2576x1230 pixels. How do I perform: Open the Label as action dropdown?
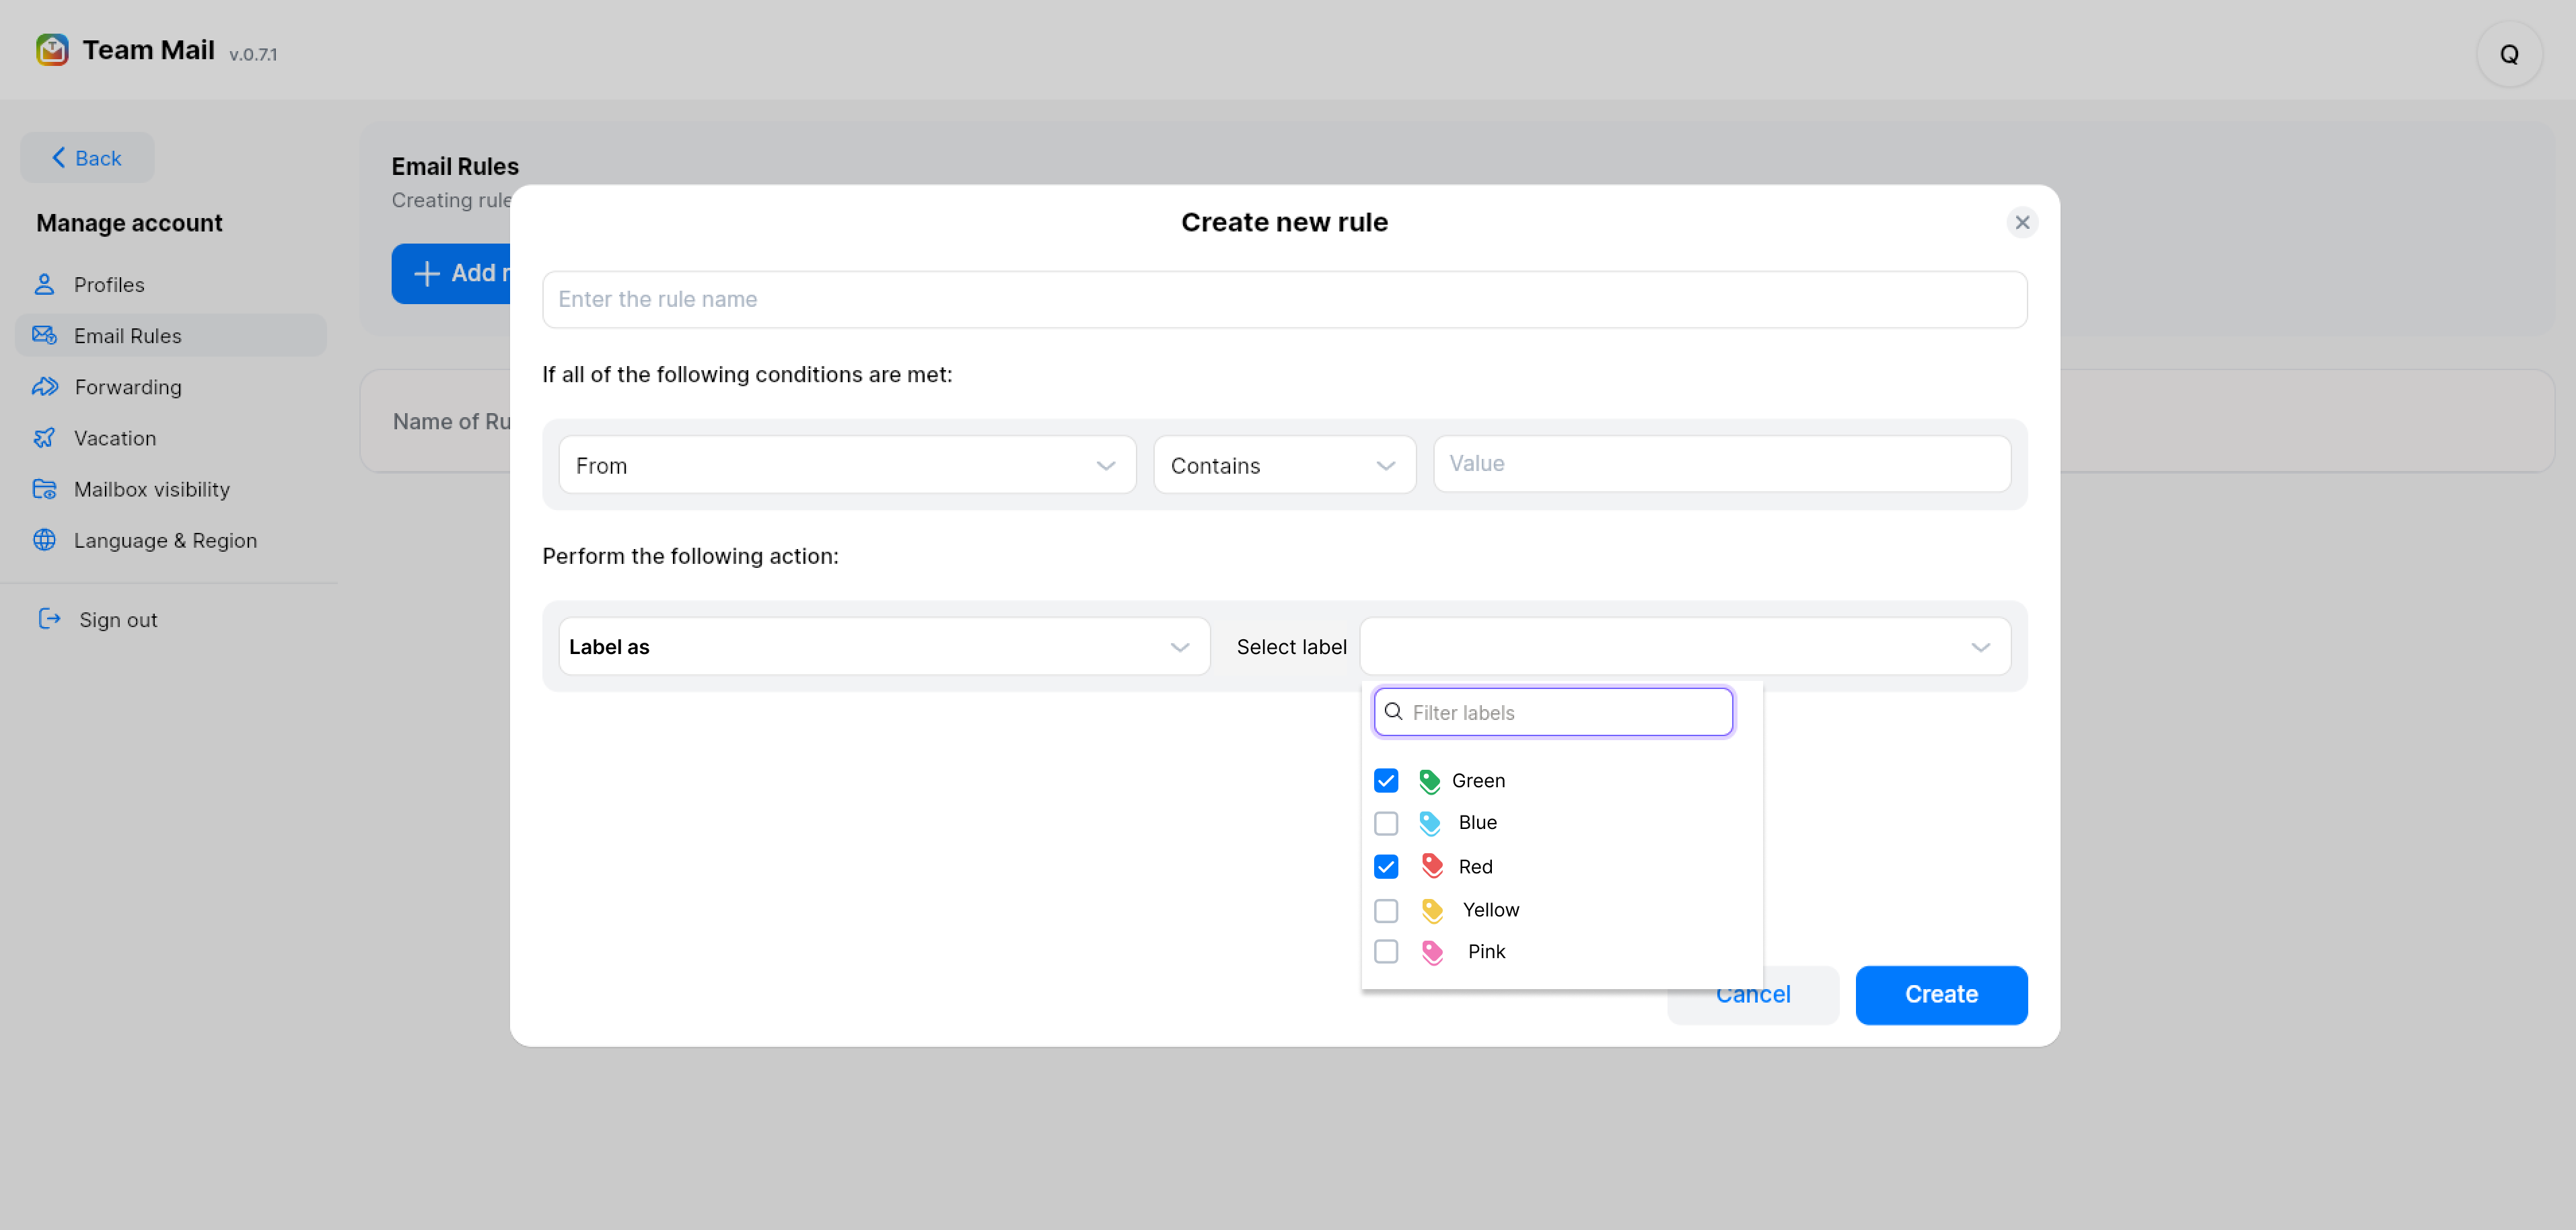coord(884,647)
